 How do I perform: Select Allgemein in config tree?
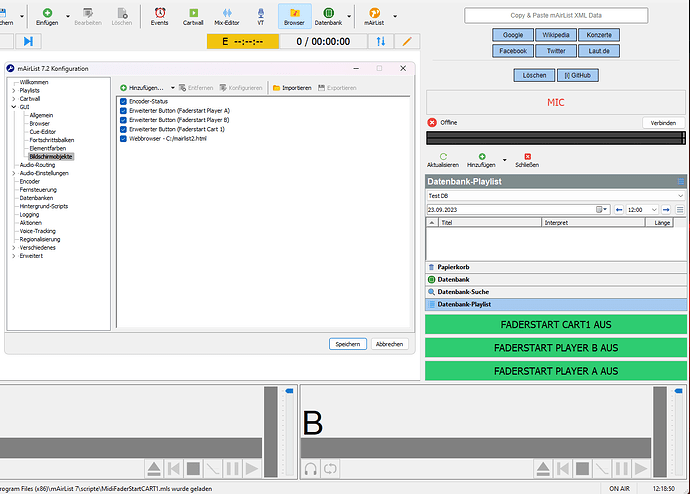pyautogui.click(x=41, y=115)
